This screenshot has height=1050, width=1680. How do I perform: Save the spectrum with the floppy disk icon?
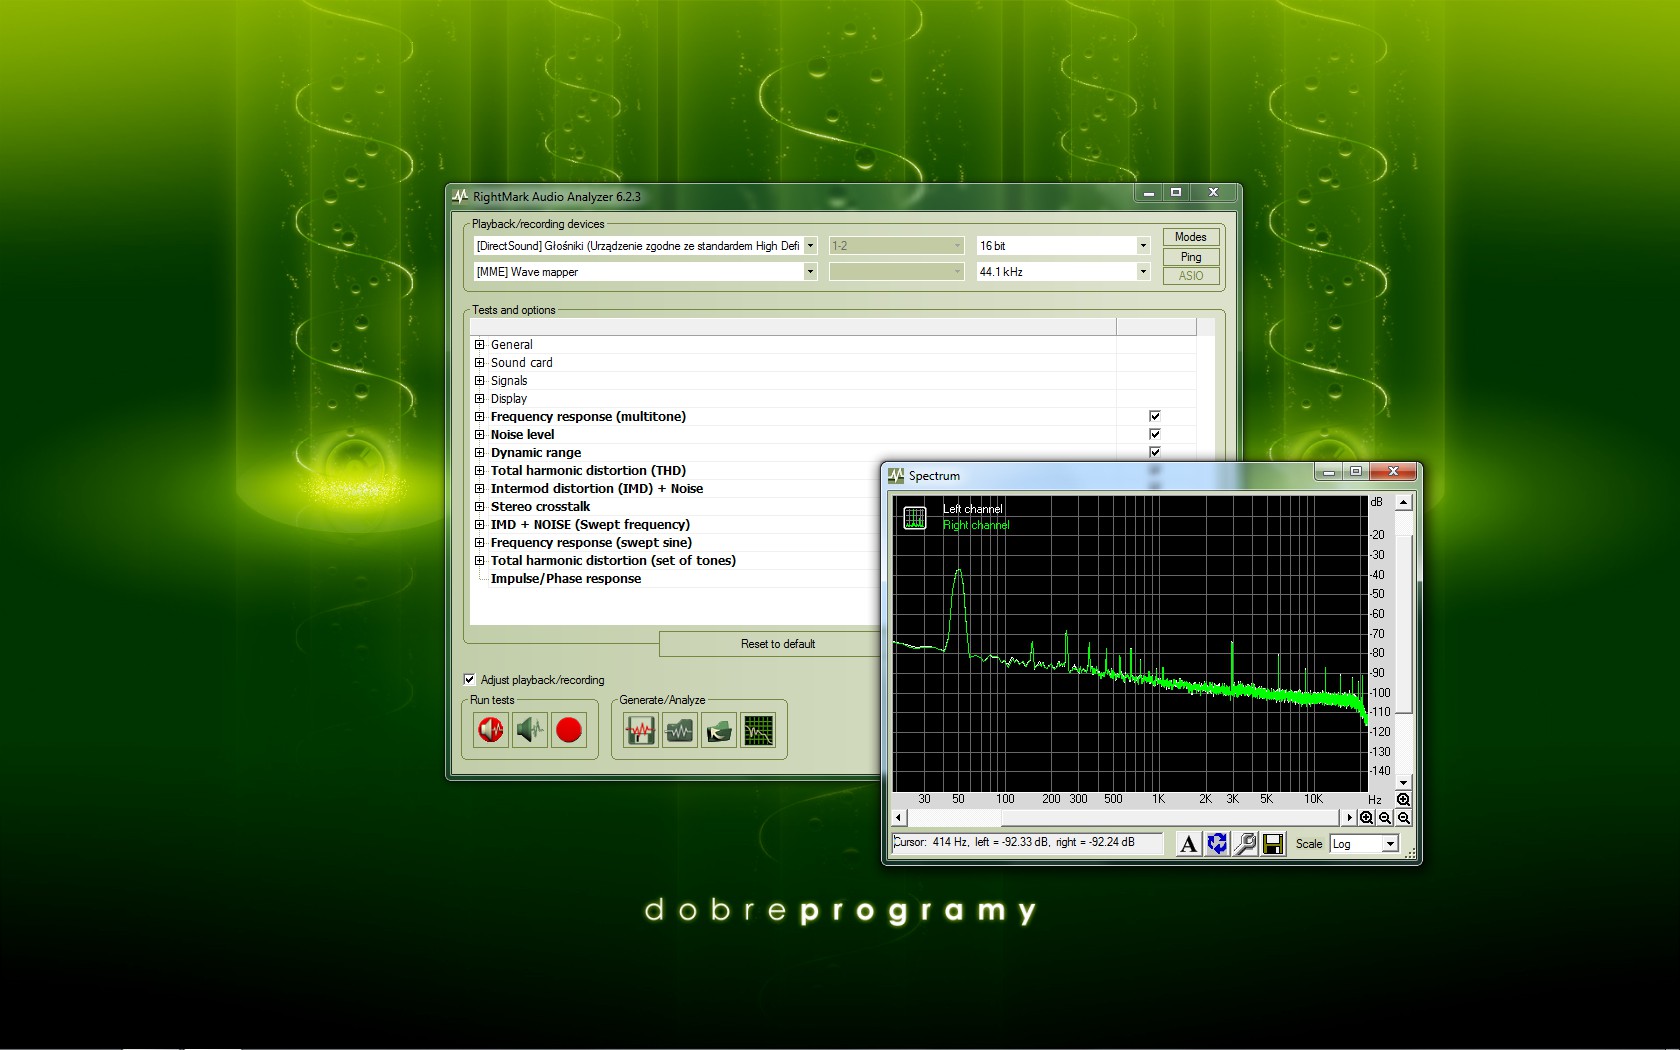click(1273, 844)
